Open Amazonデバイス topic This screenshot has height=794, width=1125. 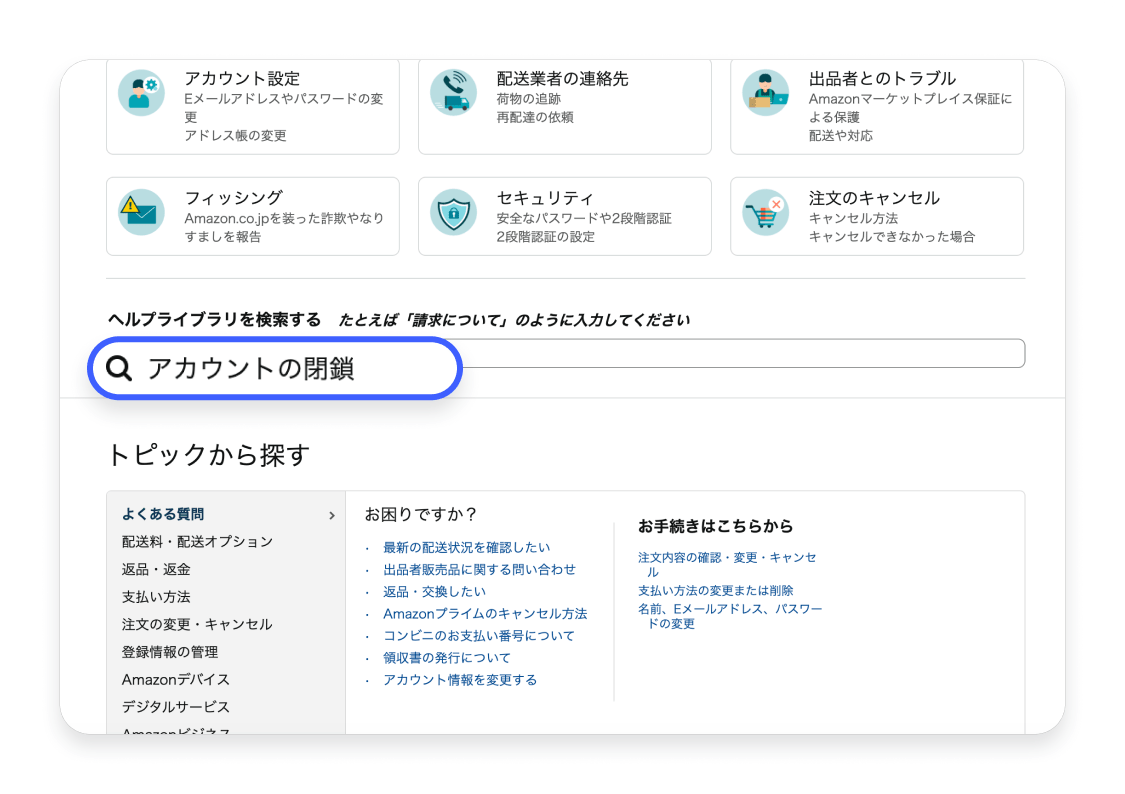click(x=176, y=680)
